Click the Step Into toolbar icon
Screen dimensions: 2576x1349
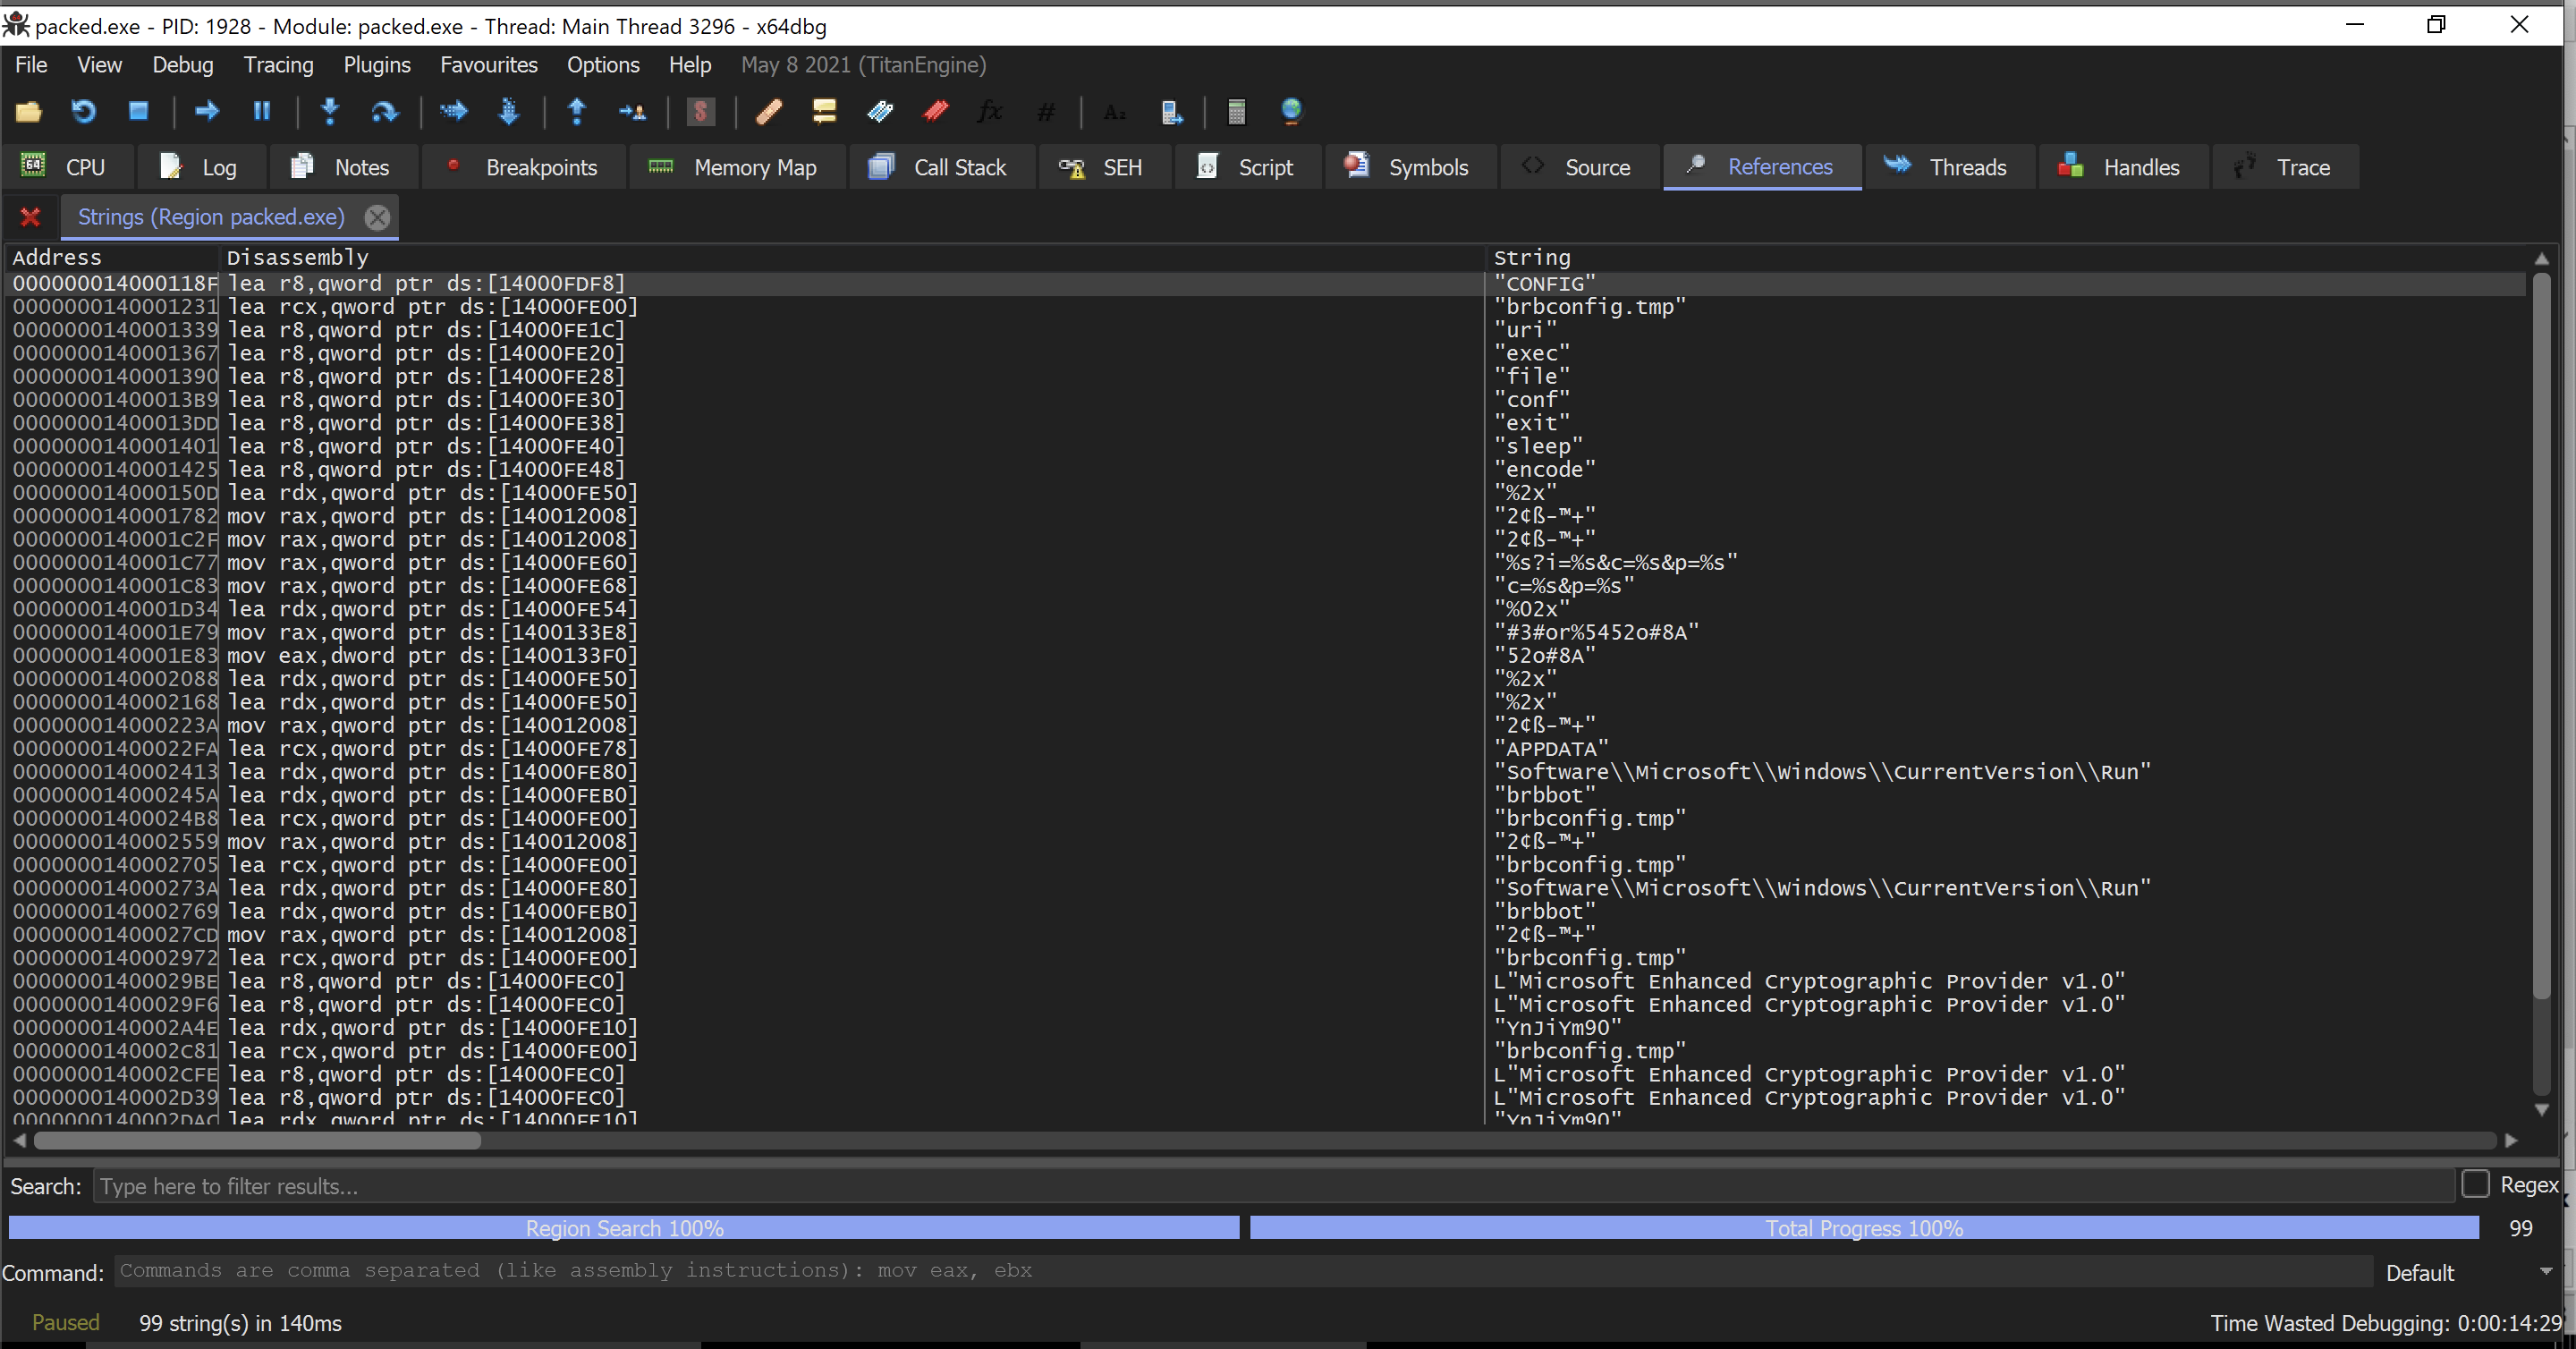(x=330, y=111)
